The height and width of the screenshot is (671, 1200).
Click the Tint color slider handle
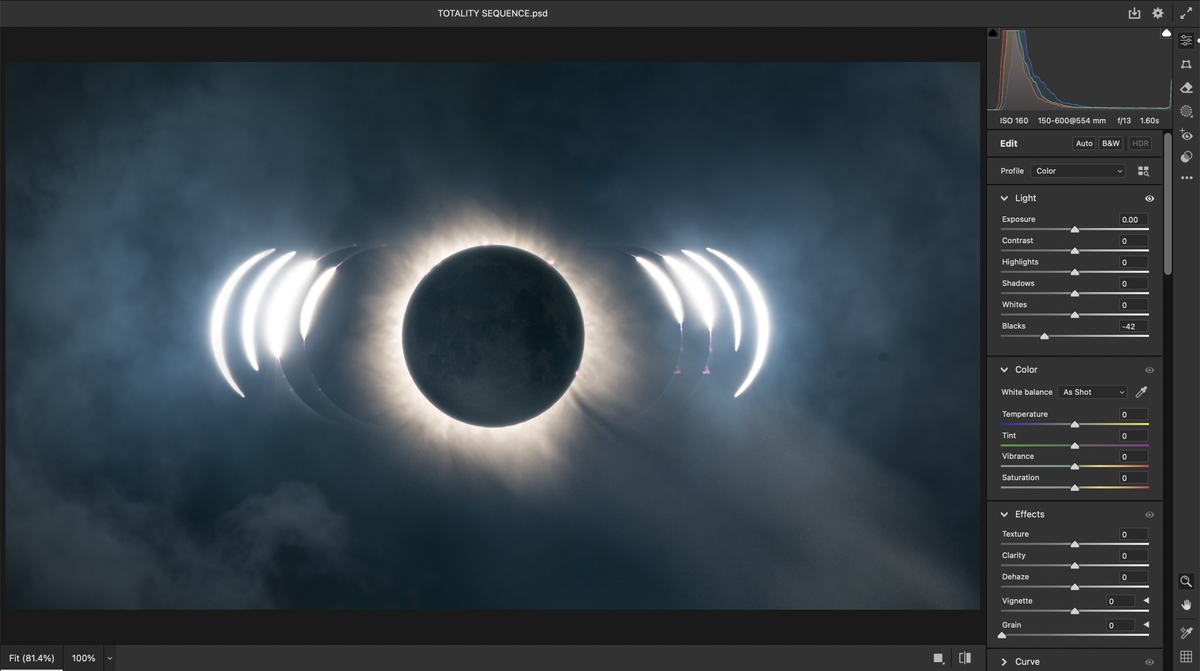(1075, 446)
